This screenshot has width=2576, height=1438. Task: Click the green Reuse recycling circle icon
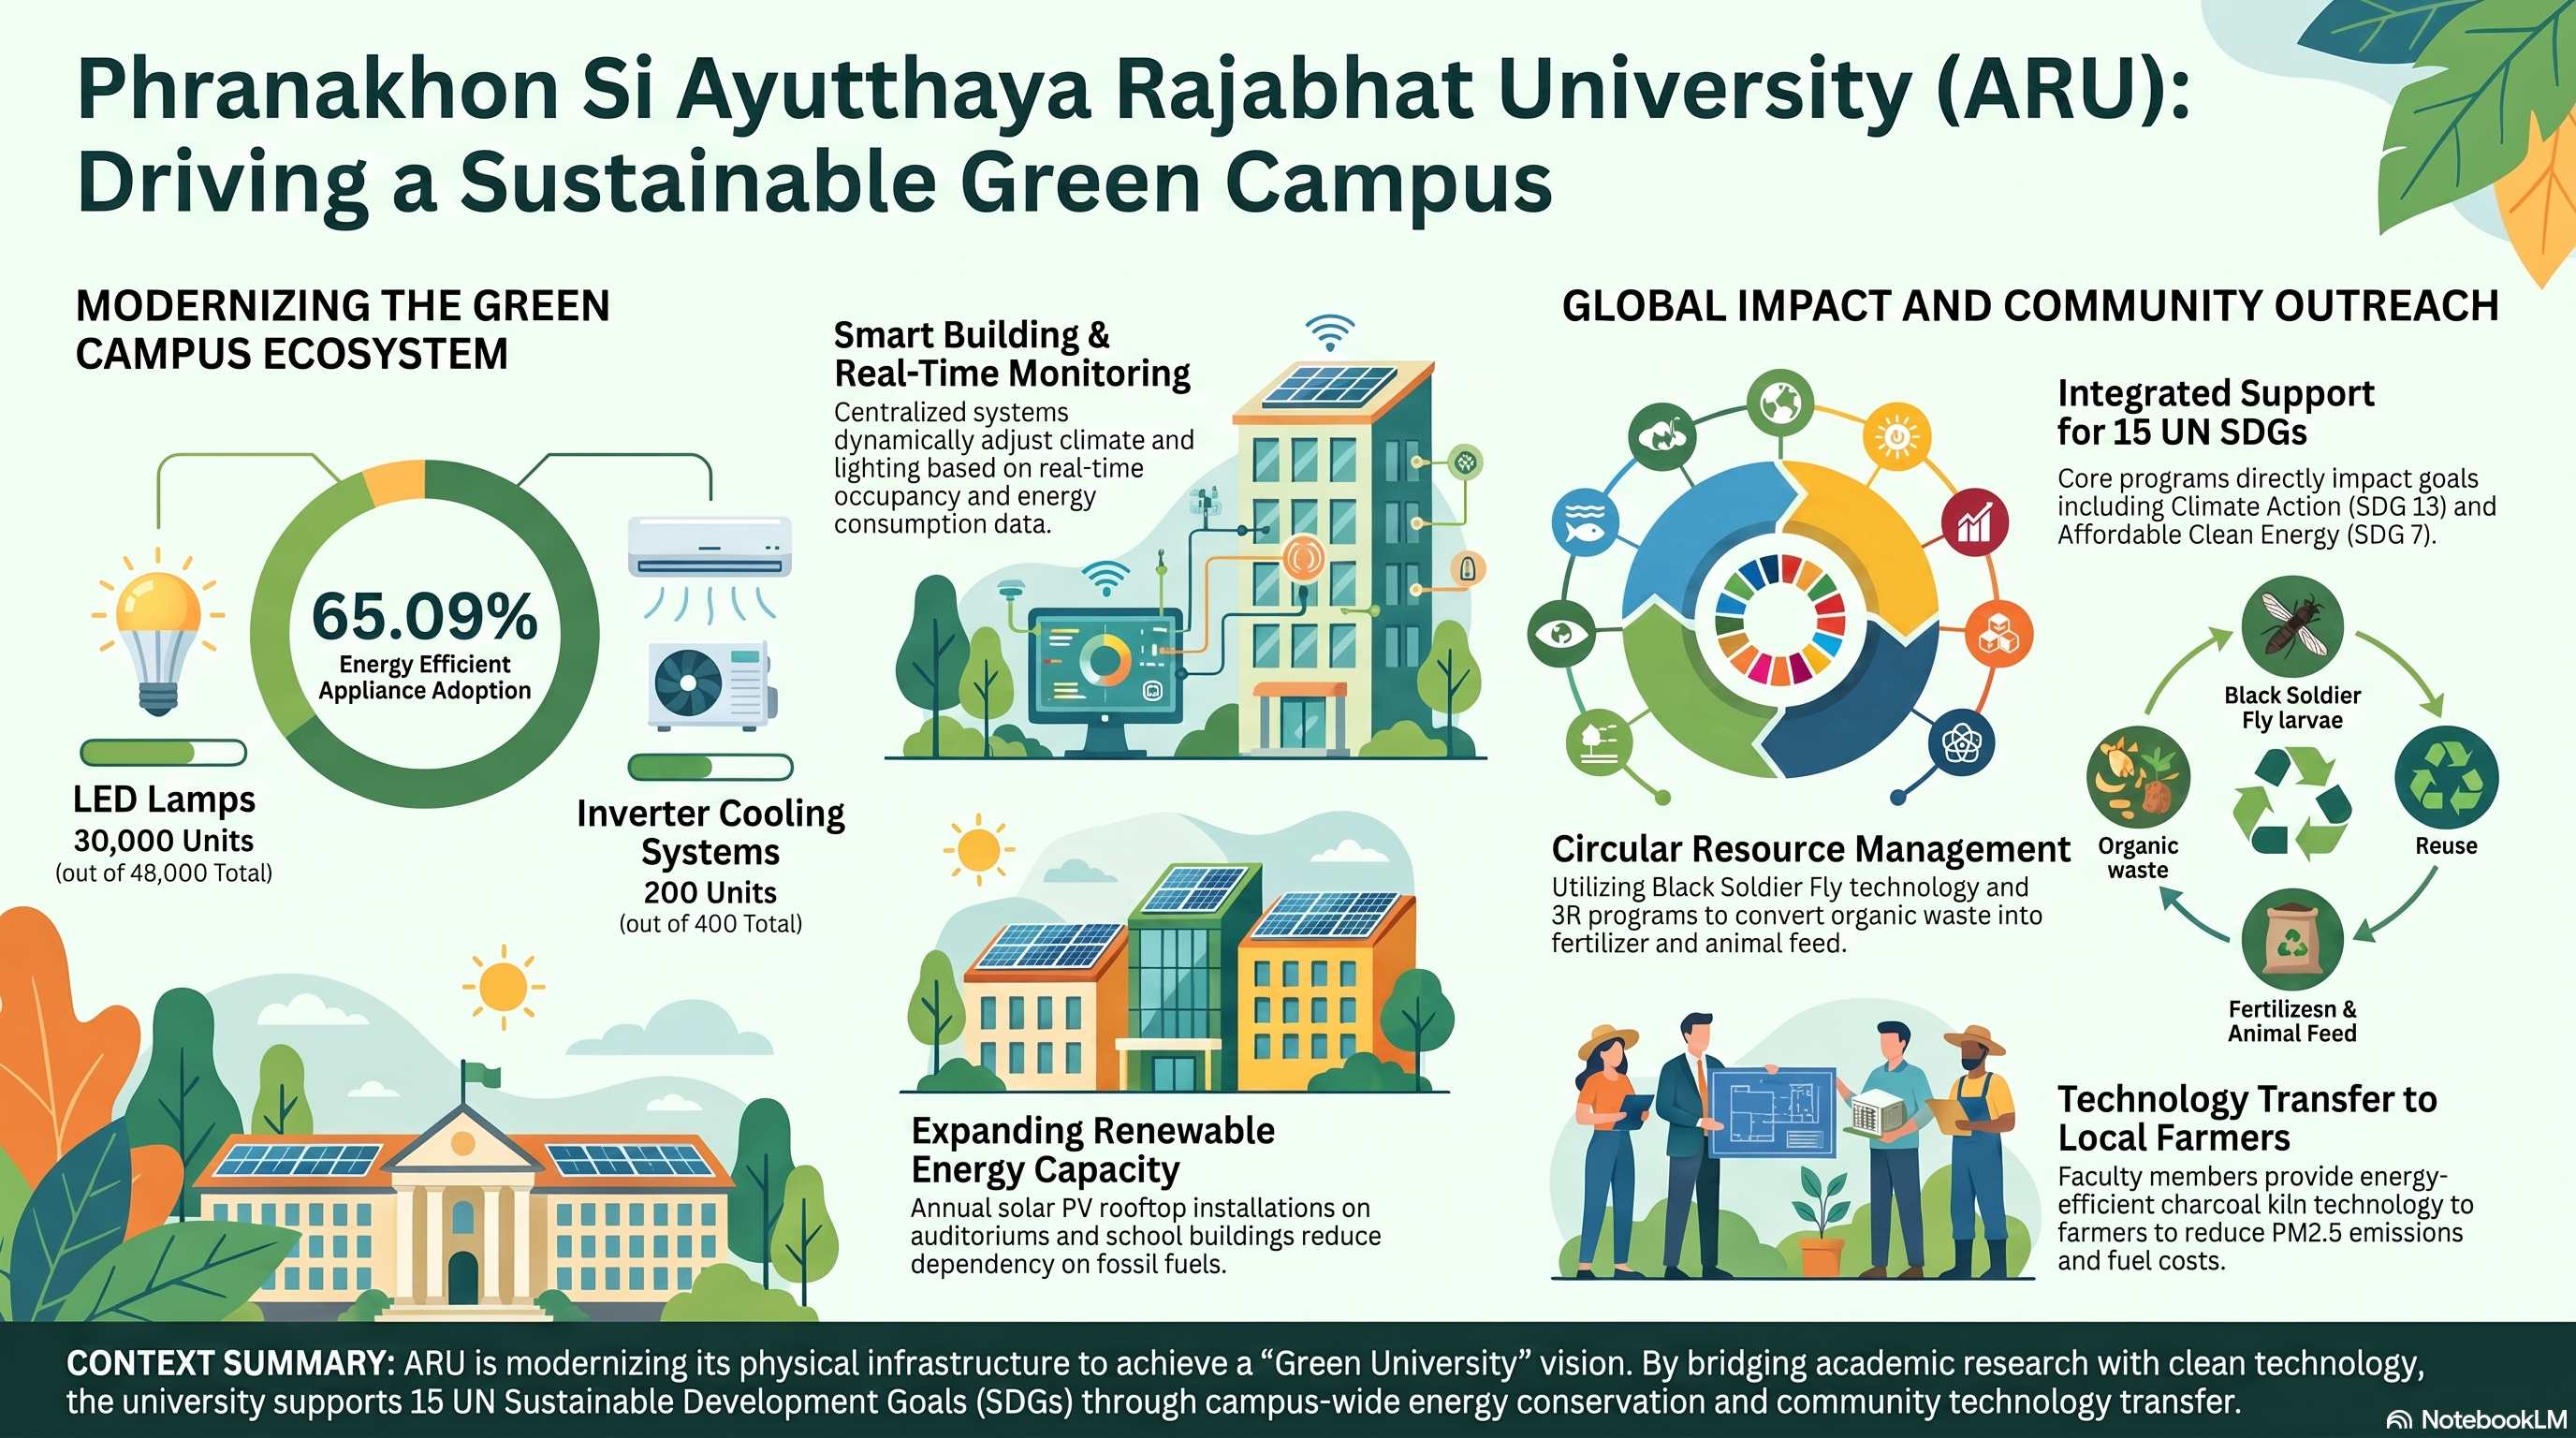click(2446, 778)
